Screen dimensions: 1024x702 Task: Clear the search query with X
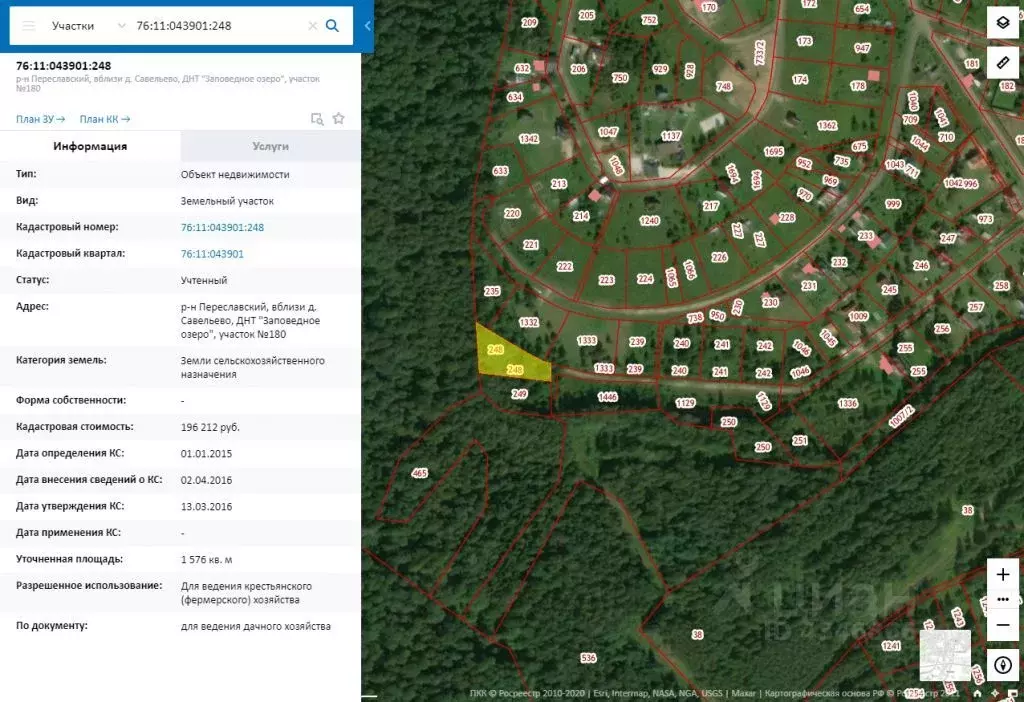[312, 25]
